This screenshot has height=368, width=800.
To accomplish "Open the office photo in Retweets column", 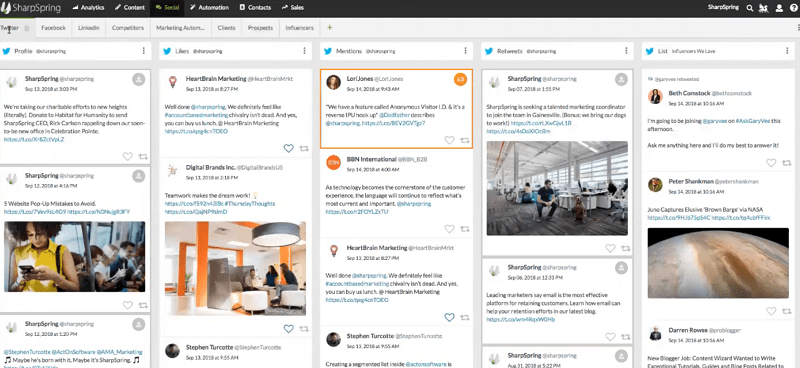I will 557,188.
